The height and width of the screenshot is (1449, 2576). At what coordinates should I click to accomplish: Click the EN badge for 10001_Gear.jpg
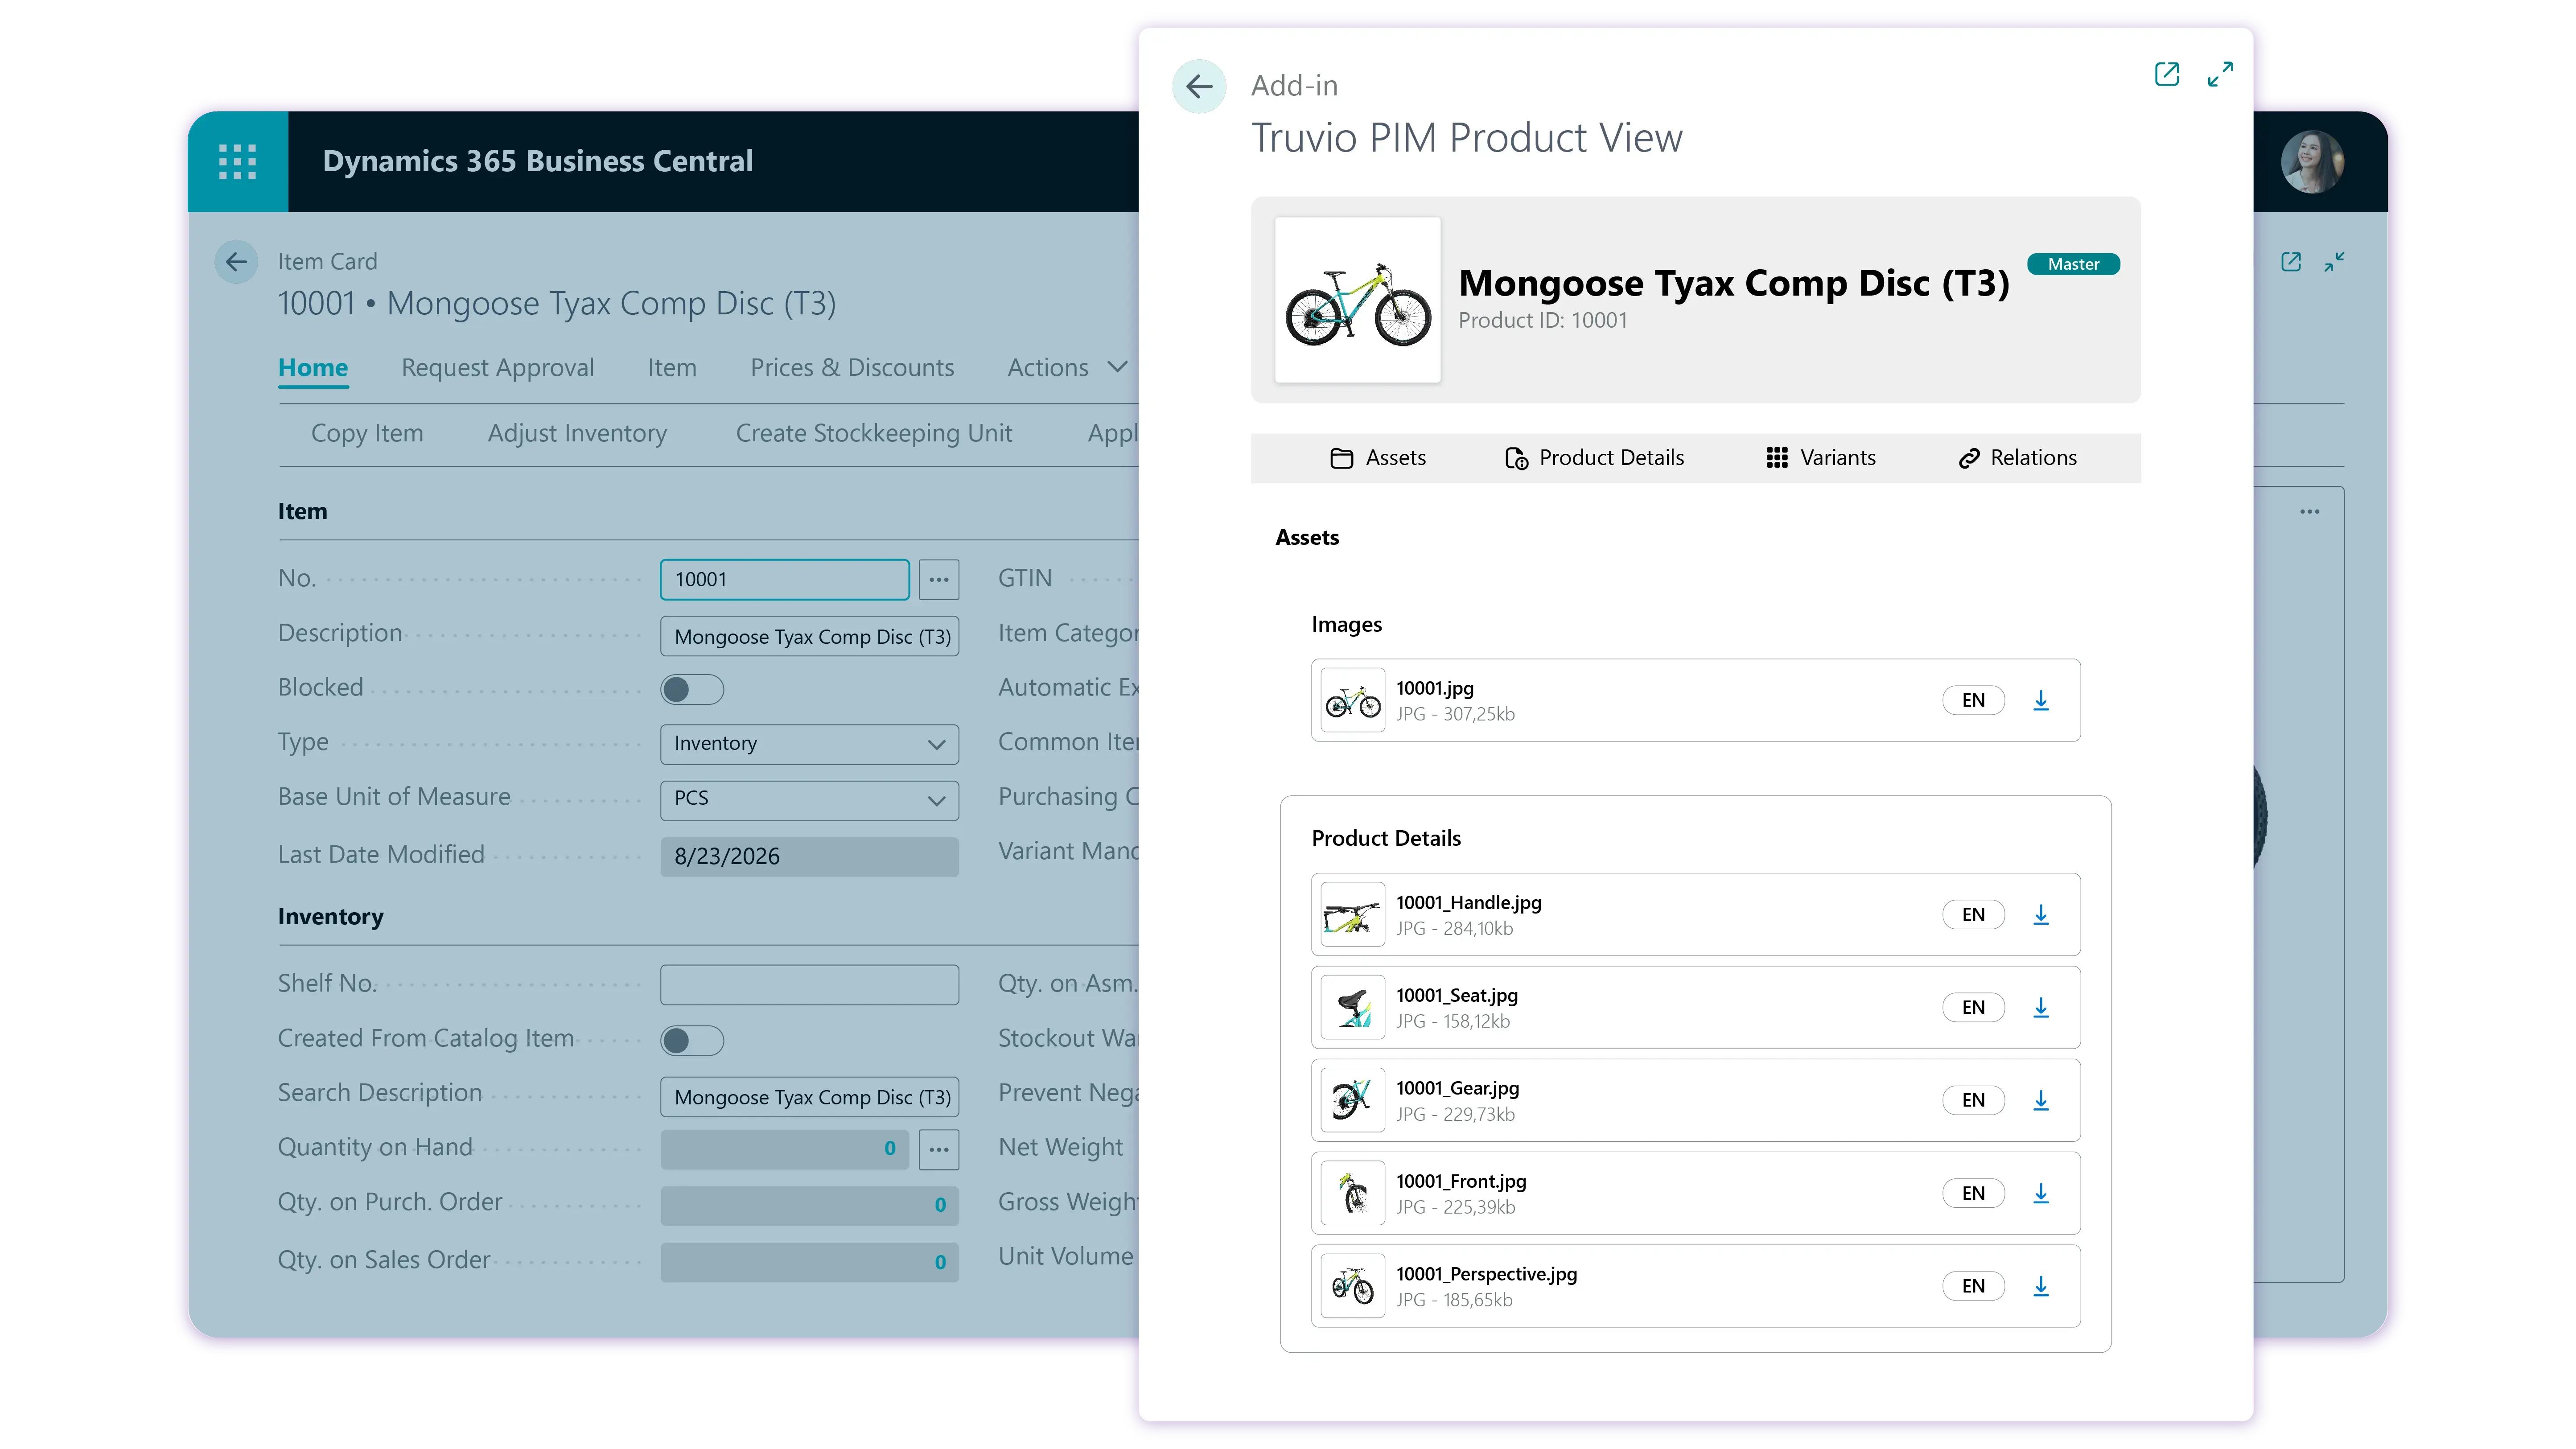pos(1973,1101)
